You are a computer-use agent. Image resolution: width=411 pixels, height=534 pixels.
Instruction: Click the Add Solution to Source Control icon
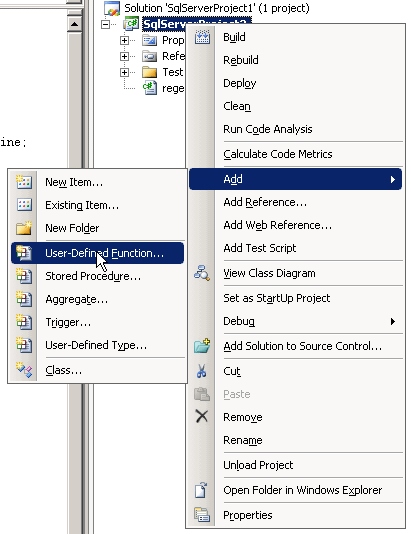pos(202,346)
